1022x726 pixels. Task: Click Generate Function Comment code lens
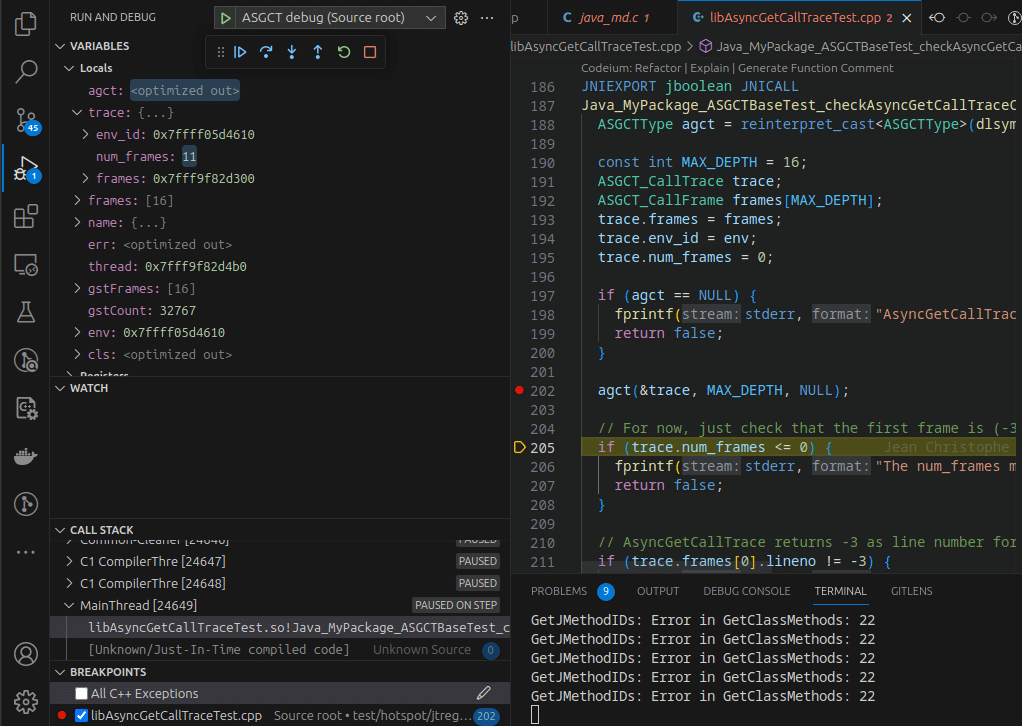[x=815, y=68]
